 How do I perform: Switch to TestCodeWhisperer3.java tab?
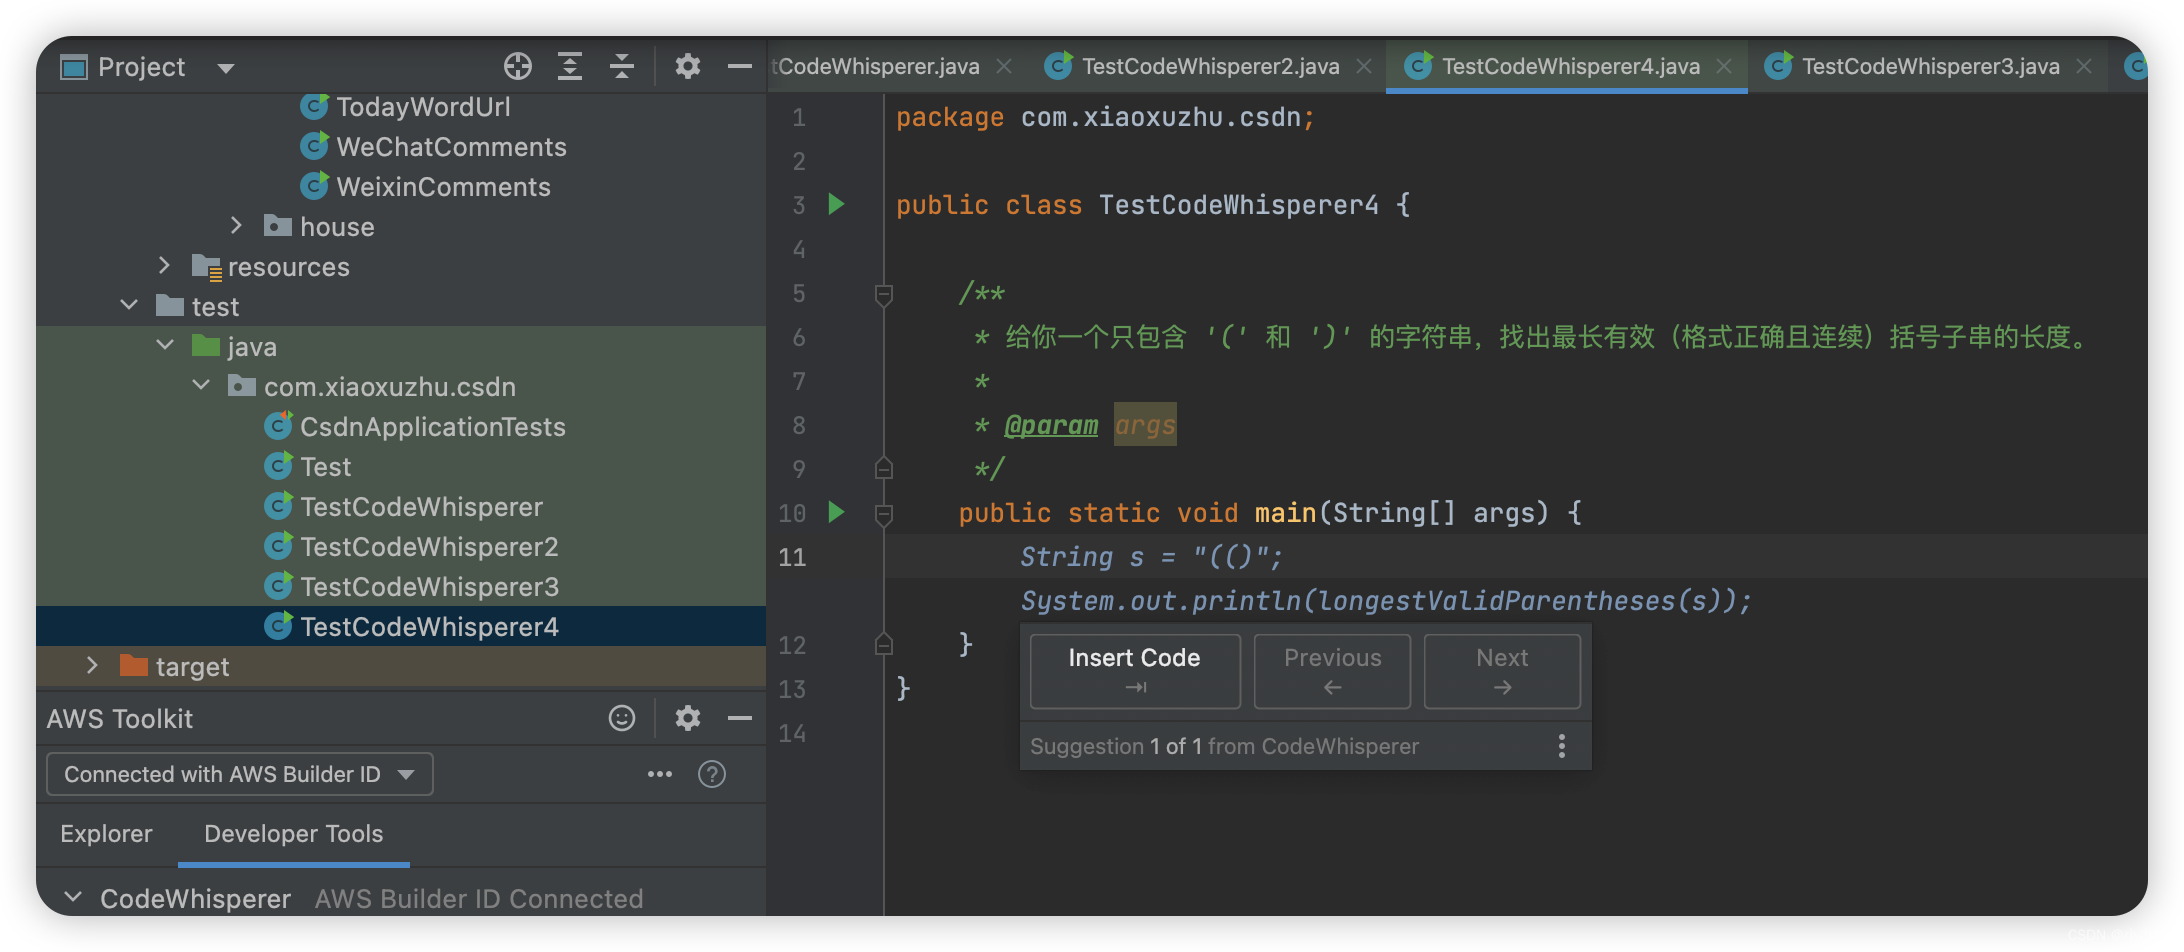pyautogui.click(x=1930, y=66)
